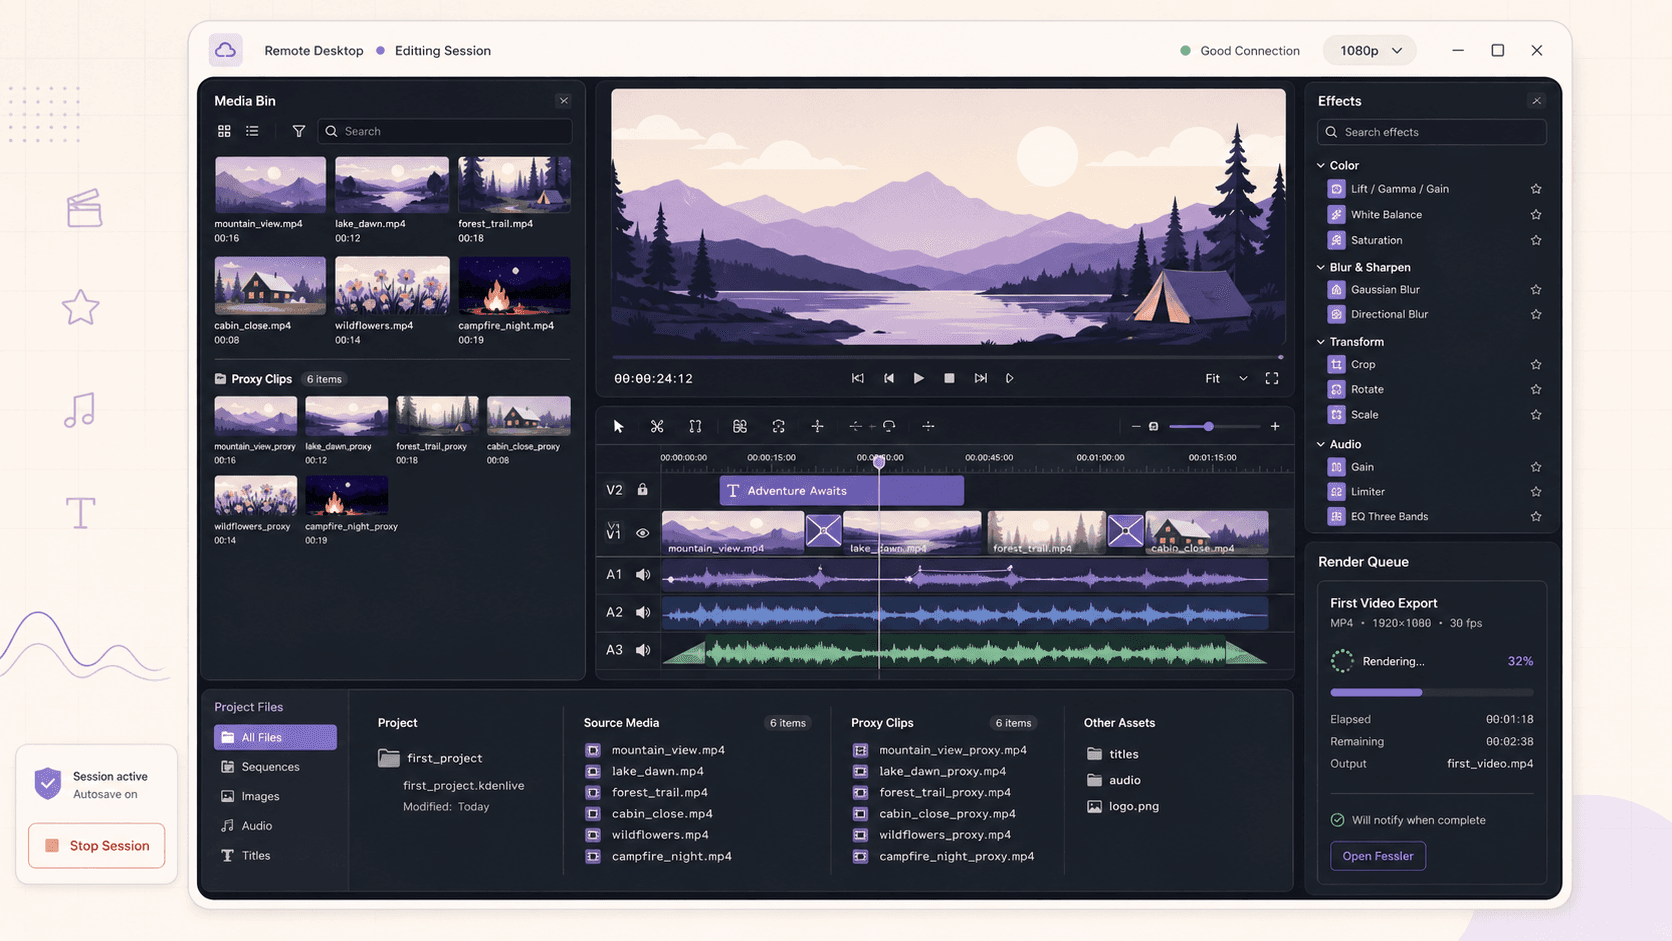
Task: Select Sequences in Project Files
Action: [260, 767]
